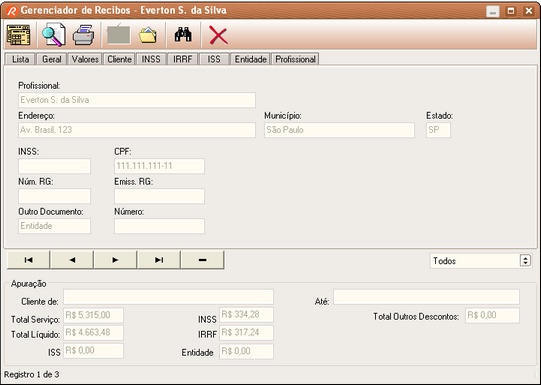The image size is (541, 385).
Task: Click the red X delete icon
Action: [218, 36]
